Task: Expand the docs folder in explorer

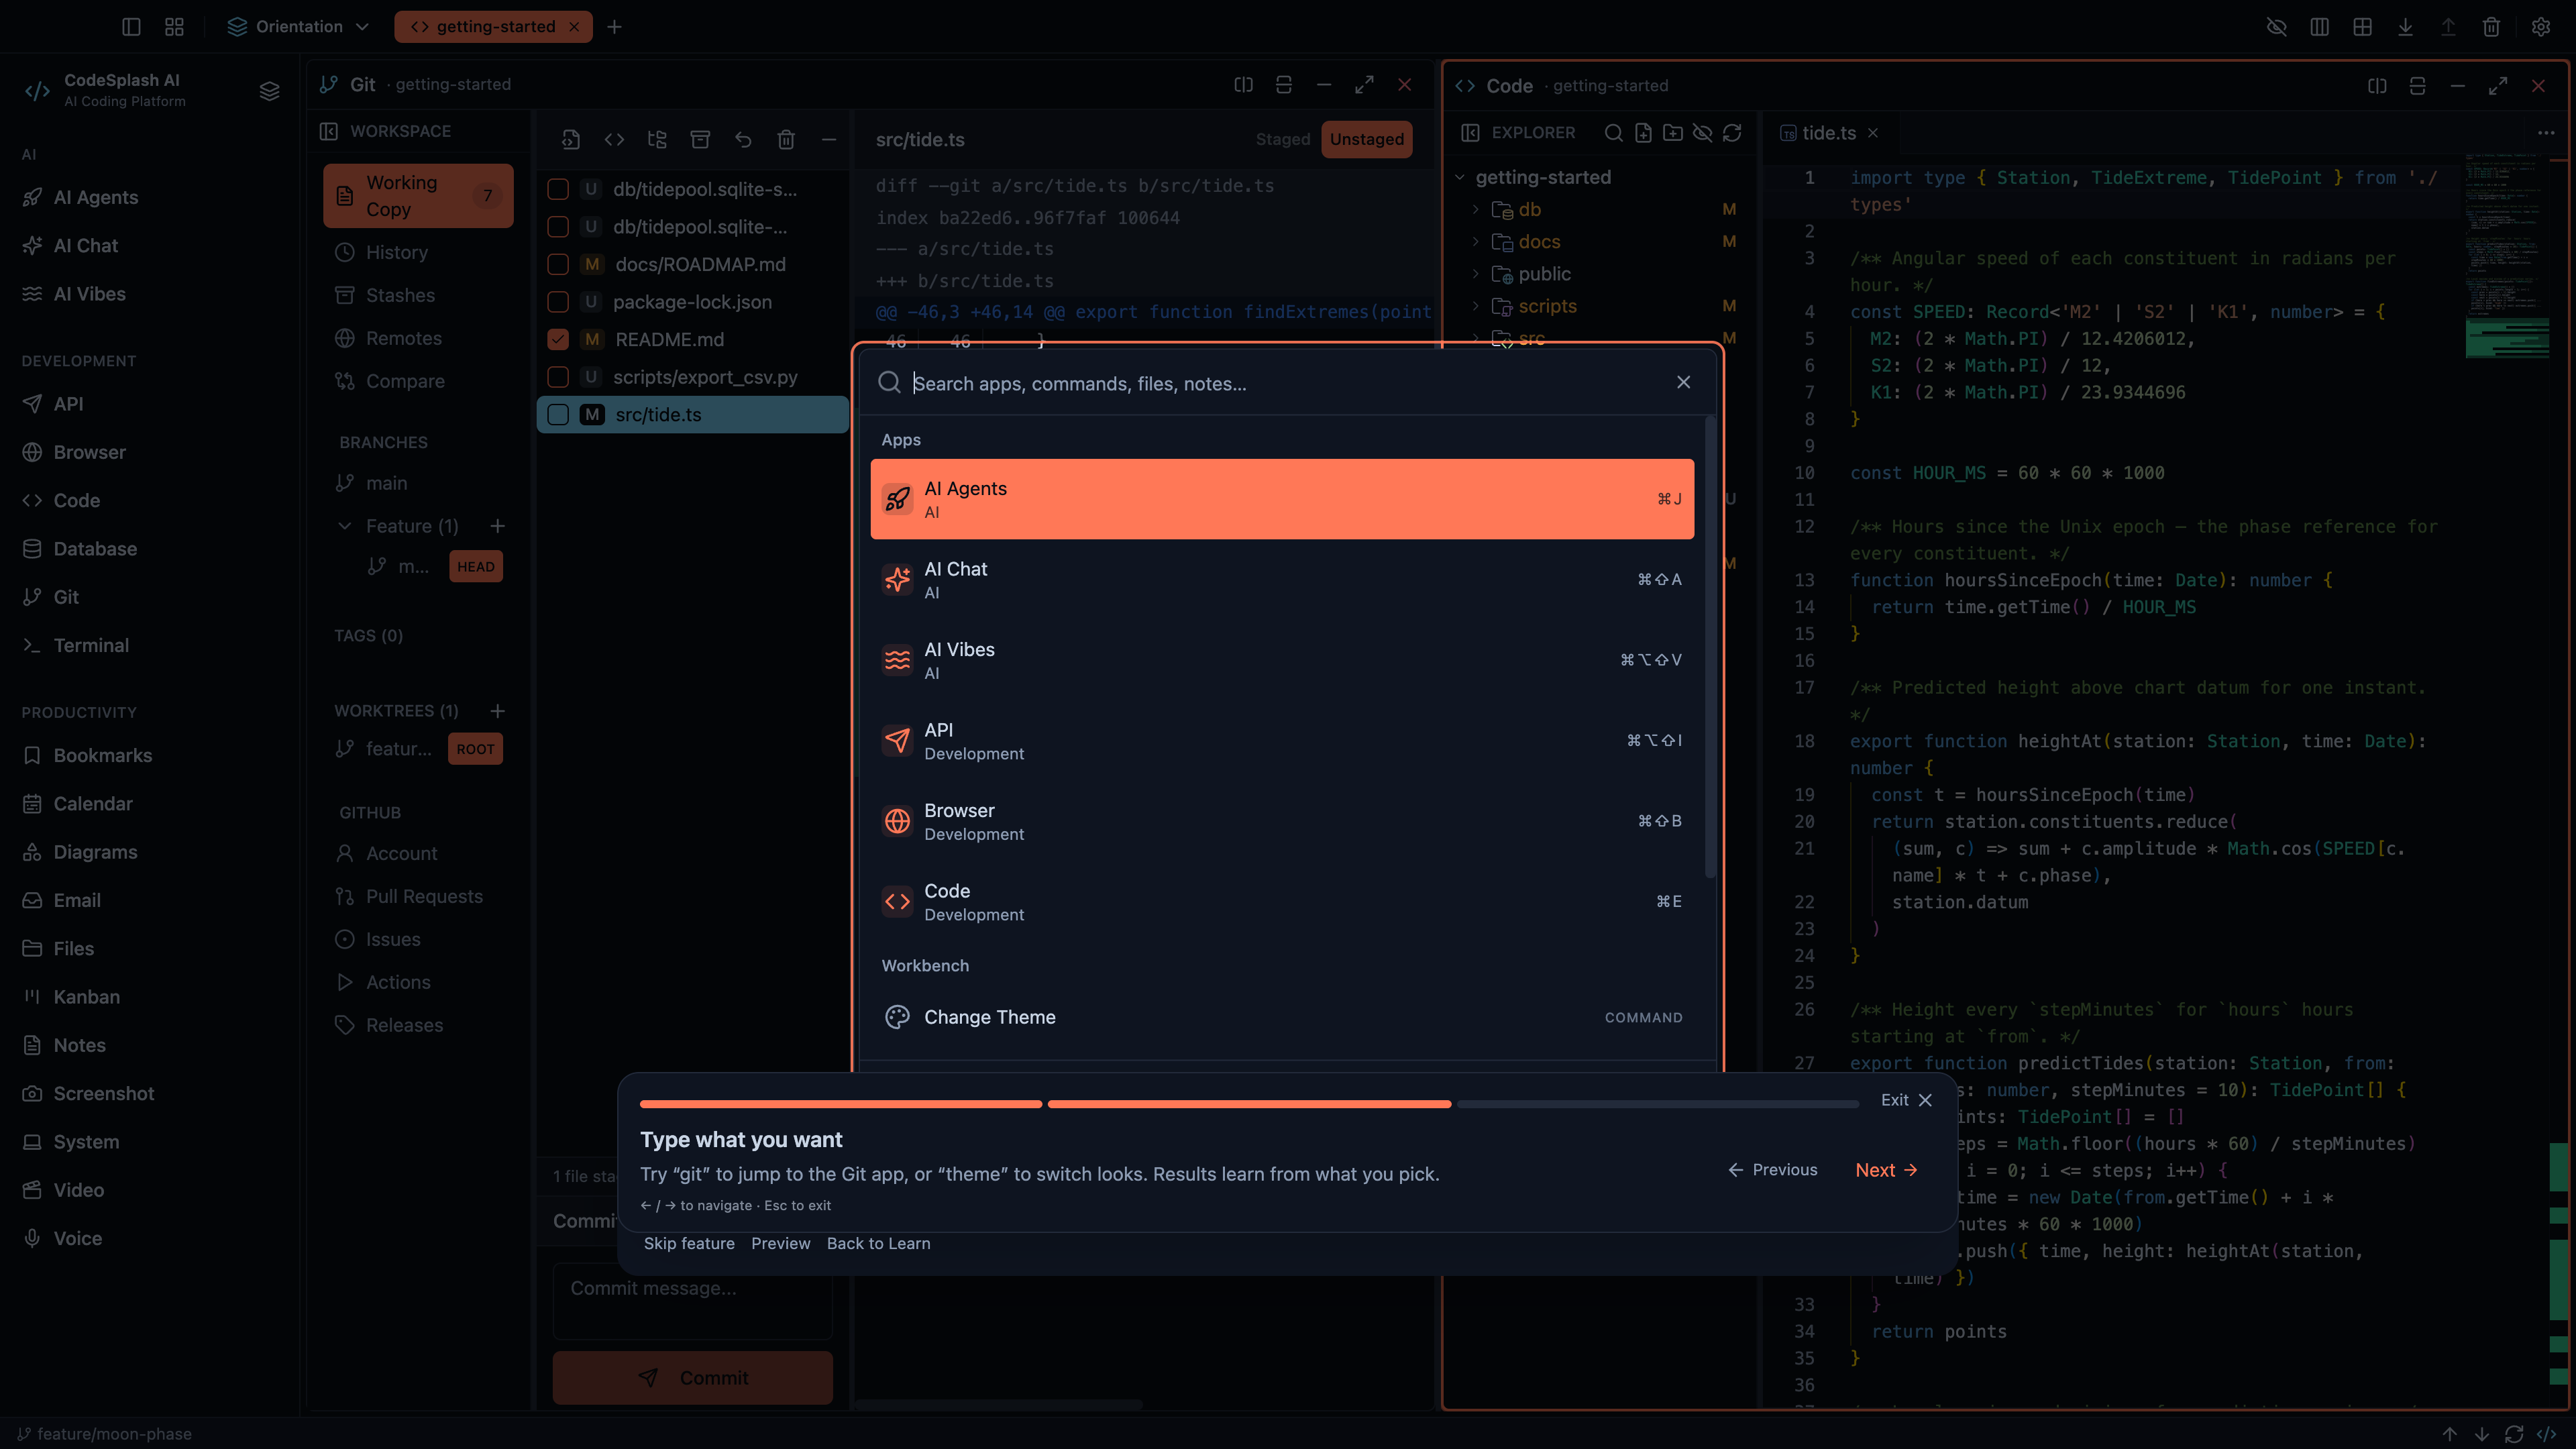Action: click(x=1476, y=242)
